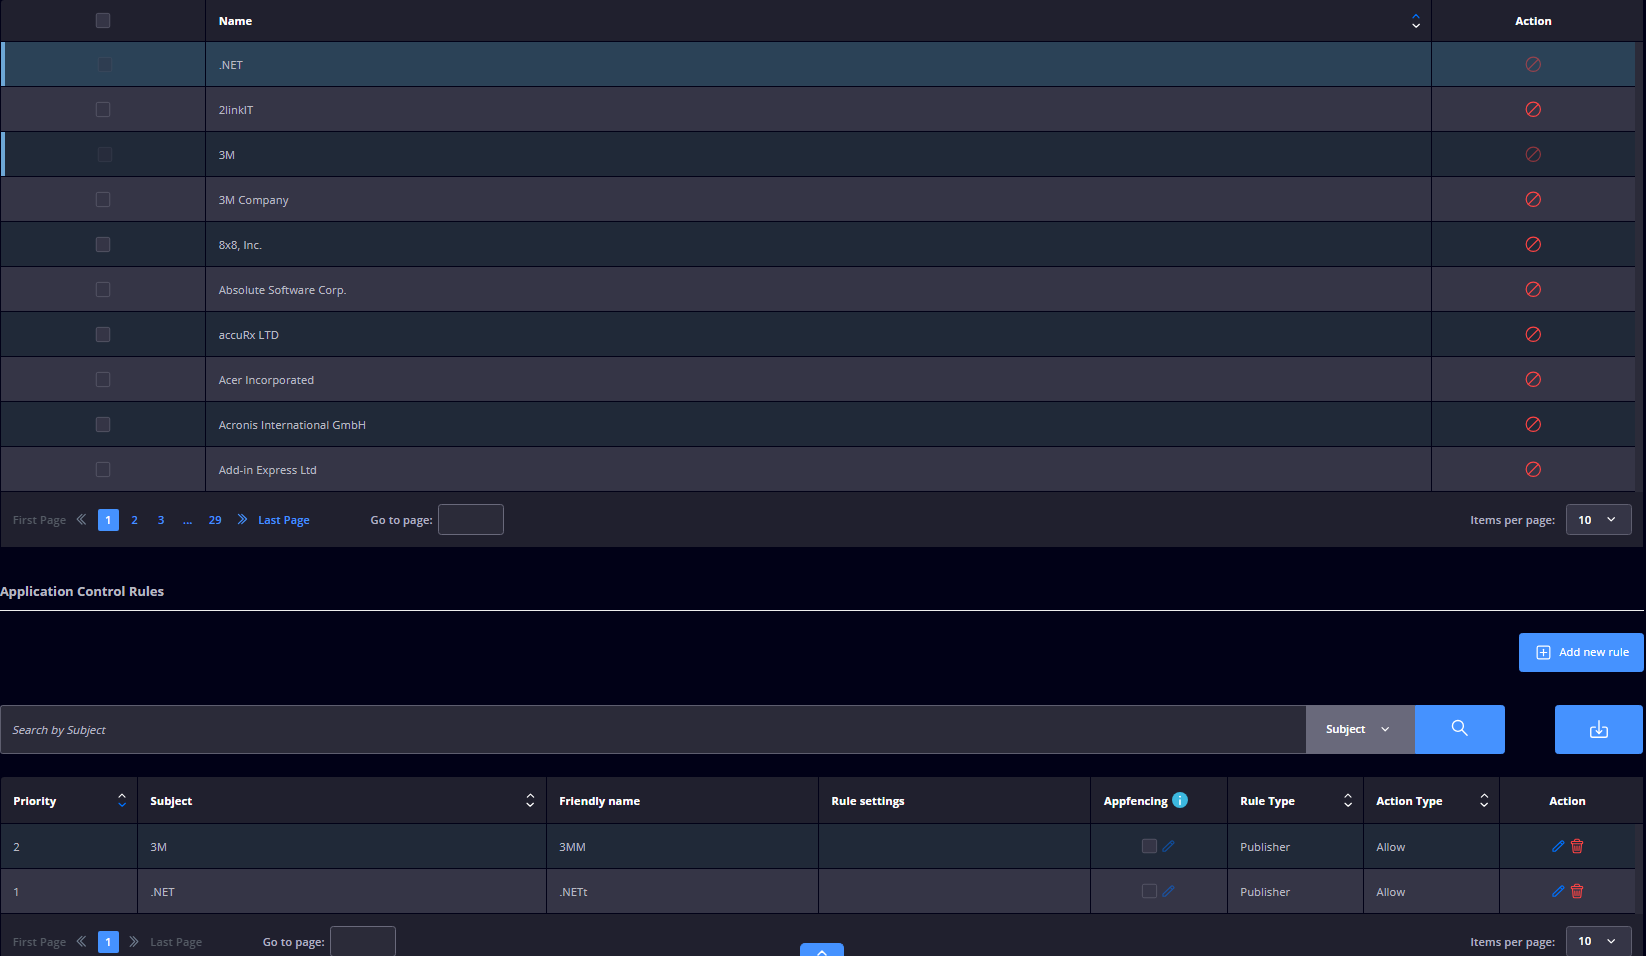This screenshot has width=1646, height=956.
Task: Click the download rules button
Action: (1599, 729)
